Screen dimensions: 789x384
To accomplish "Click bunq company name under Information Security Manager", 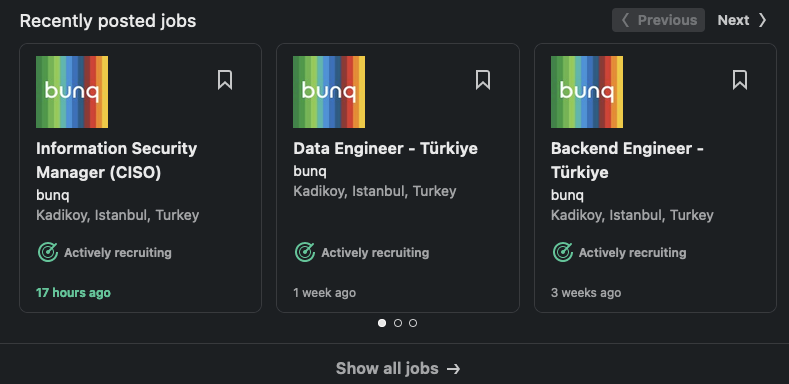I will click(x=53, y=195).
